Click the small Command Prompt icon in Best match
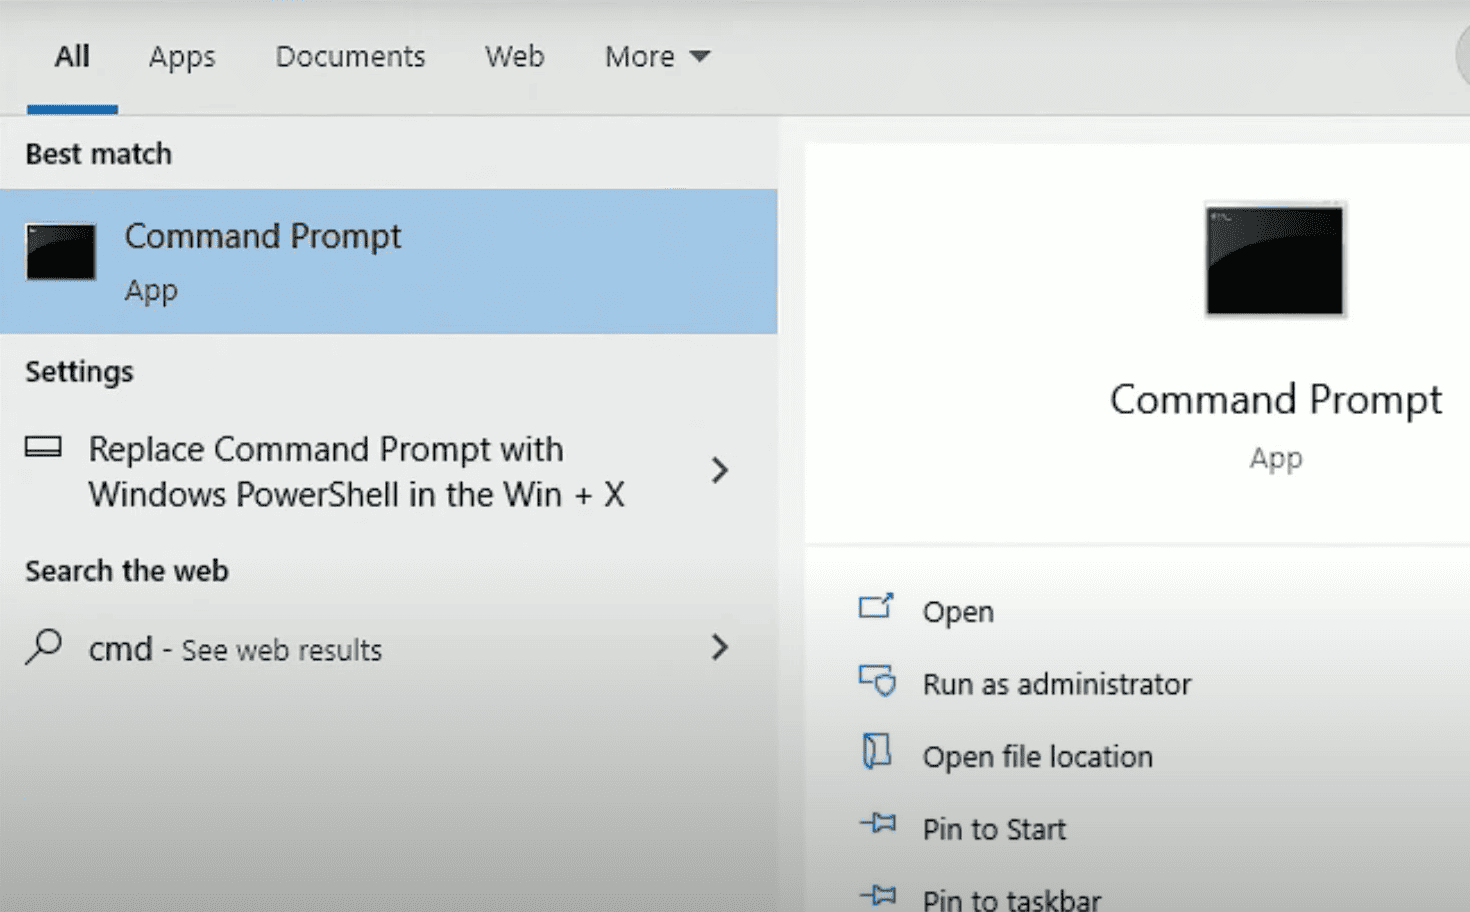This screenshot has height=912, width=1470. (x=61, y=252)
